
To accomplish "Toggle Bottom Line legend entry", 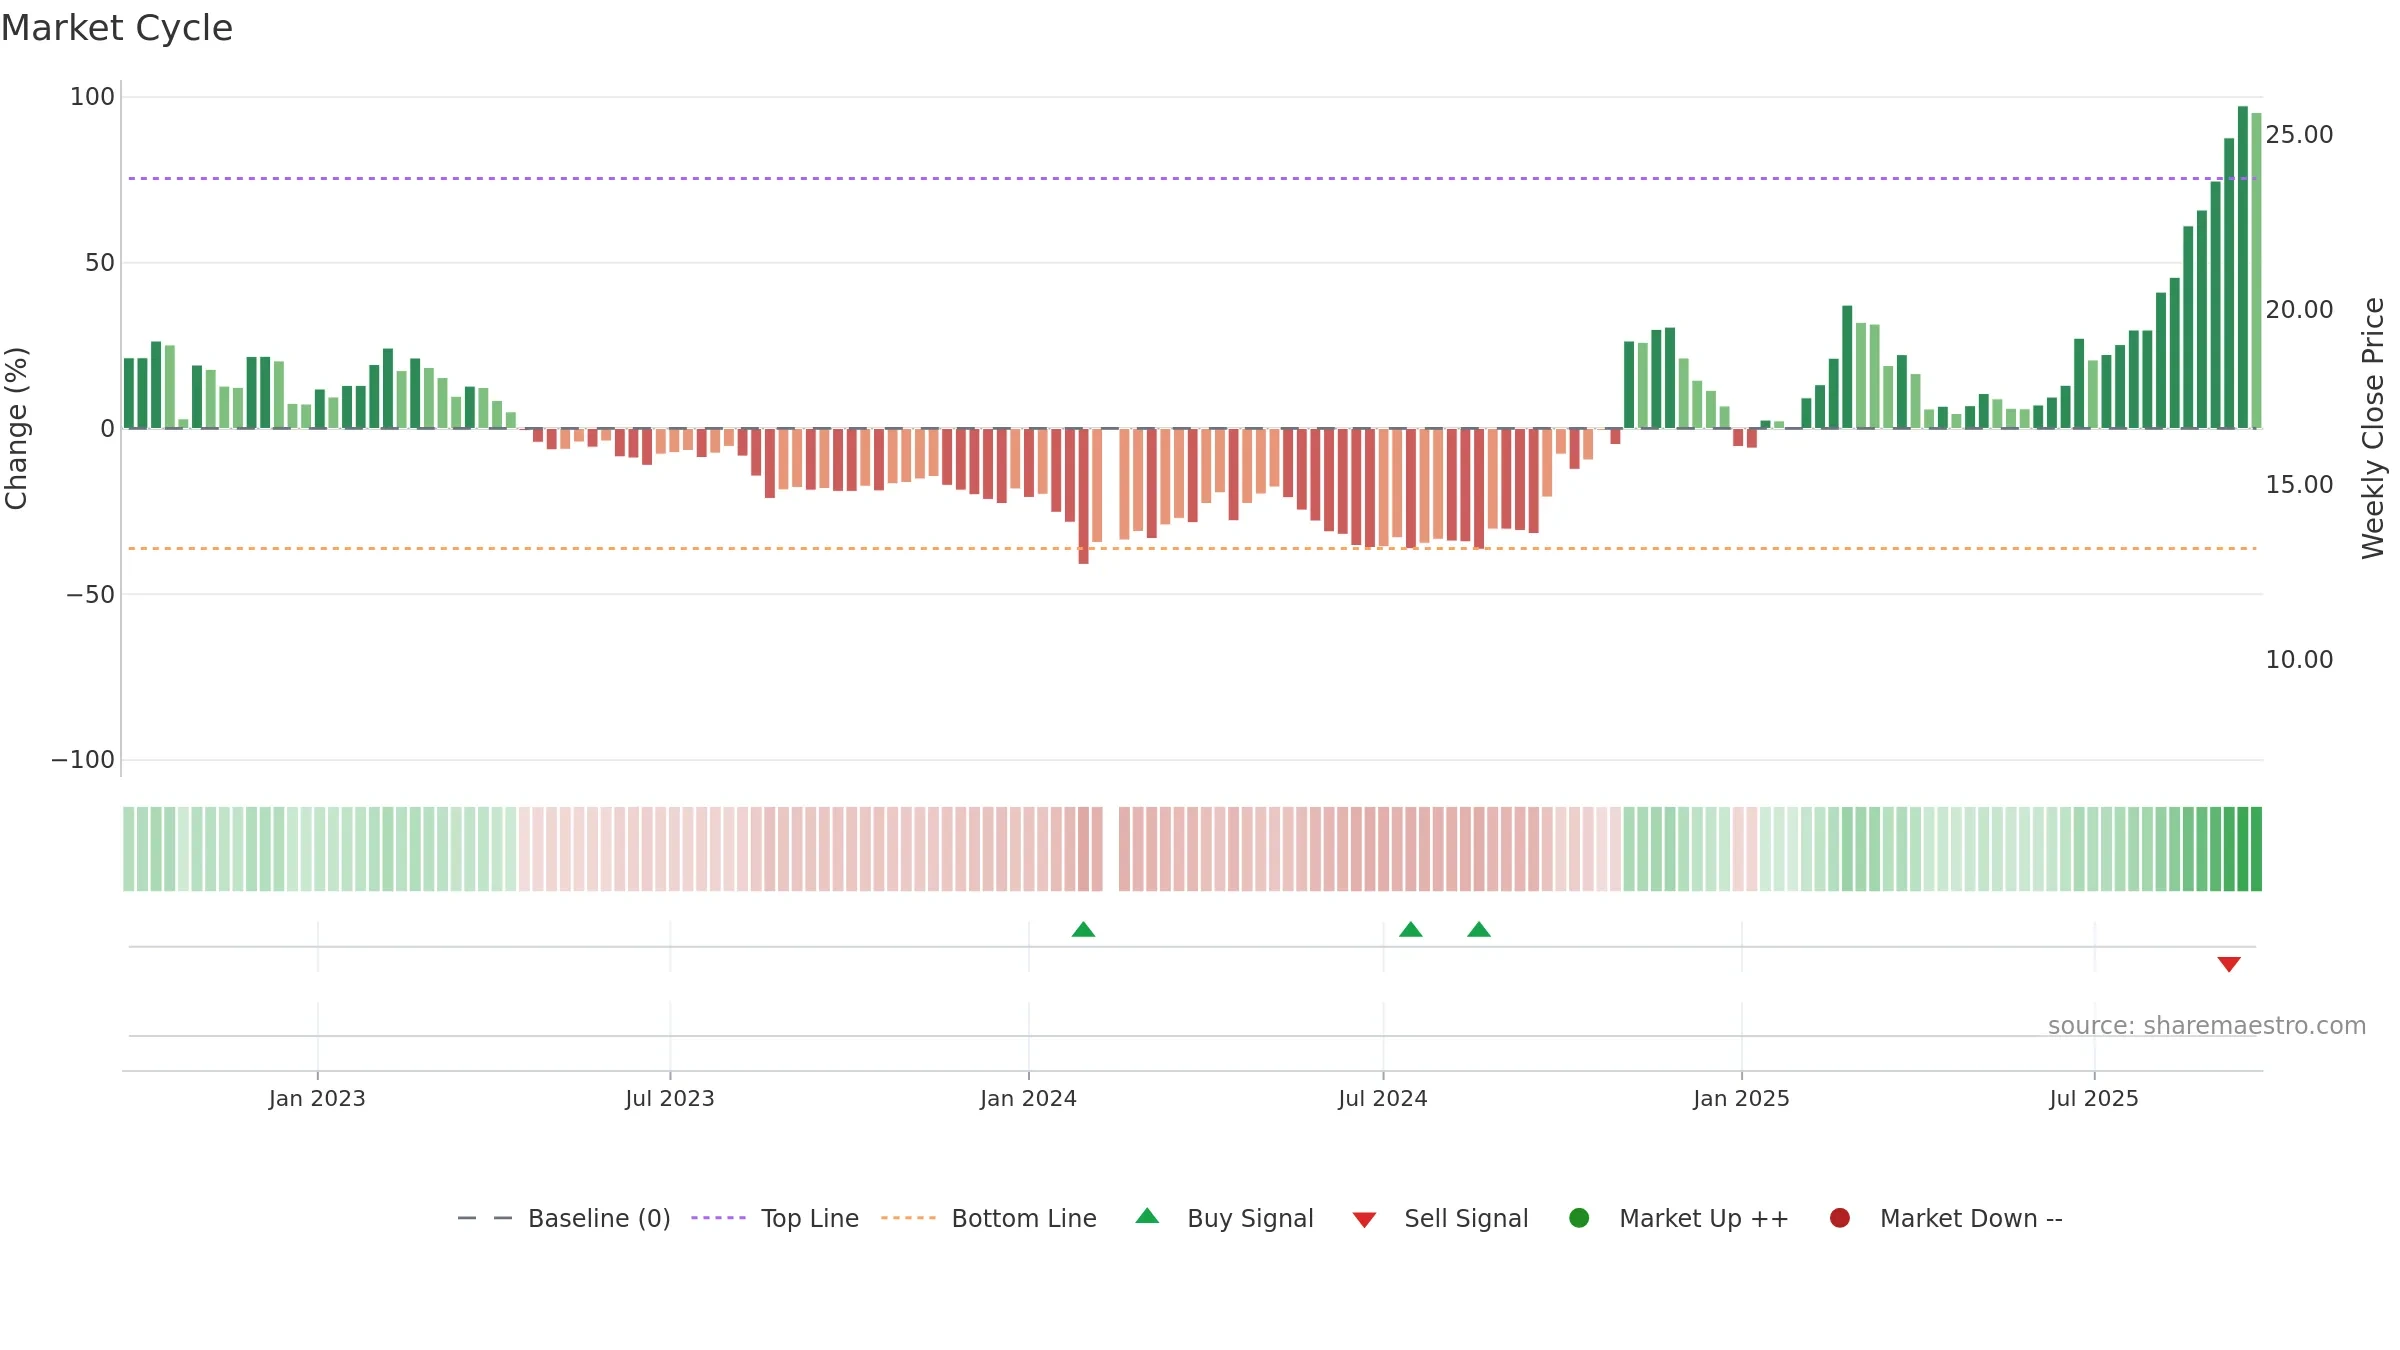I will [x=989, y=1218].
